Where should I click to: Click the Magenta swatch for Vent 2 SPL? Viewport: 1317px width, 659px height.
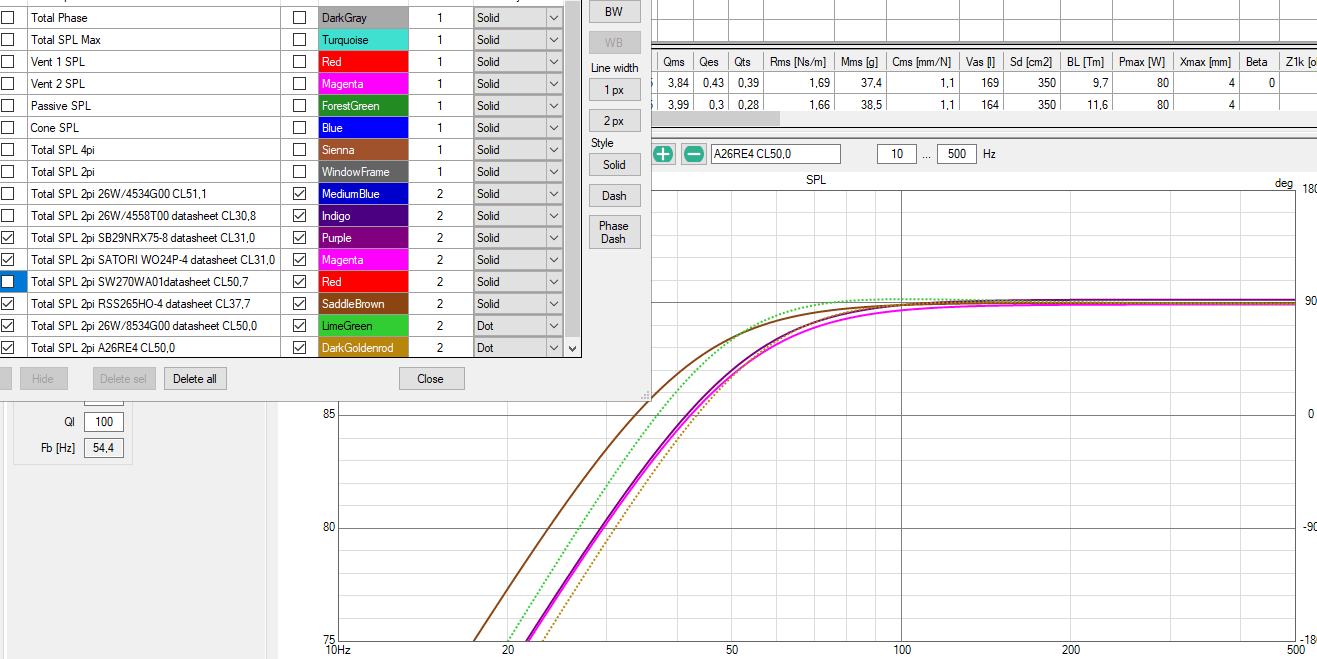[363, 84]
